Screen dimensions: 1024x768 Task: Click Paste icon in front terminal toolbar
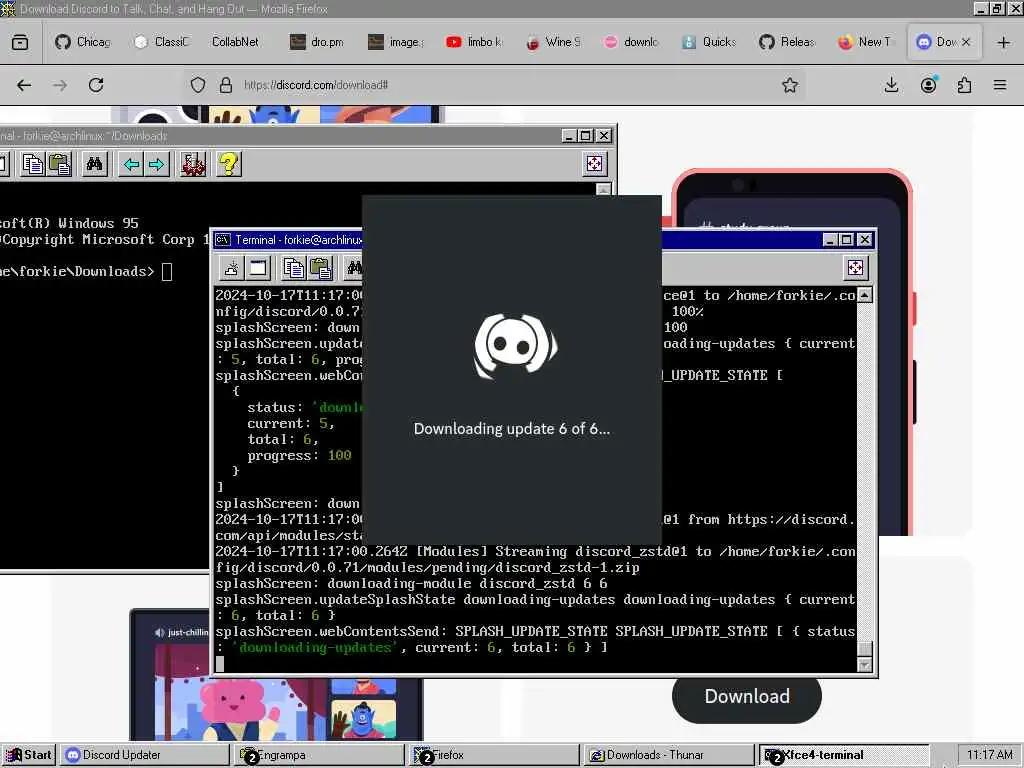pos(320,268)
